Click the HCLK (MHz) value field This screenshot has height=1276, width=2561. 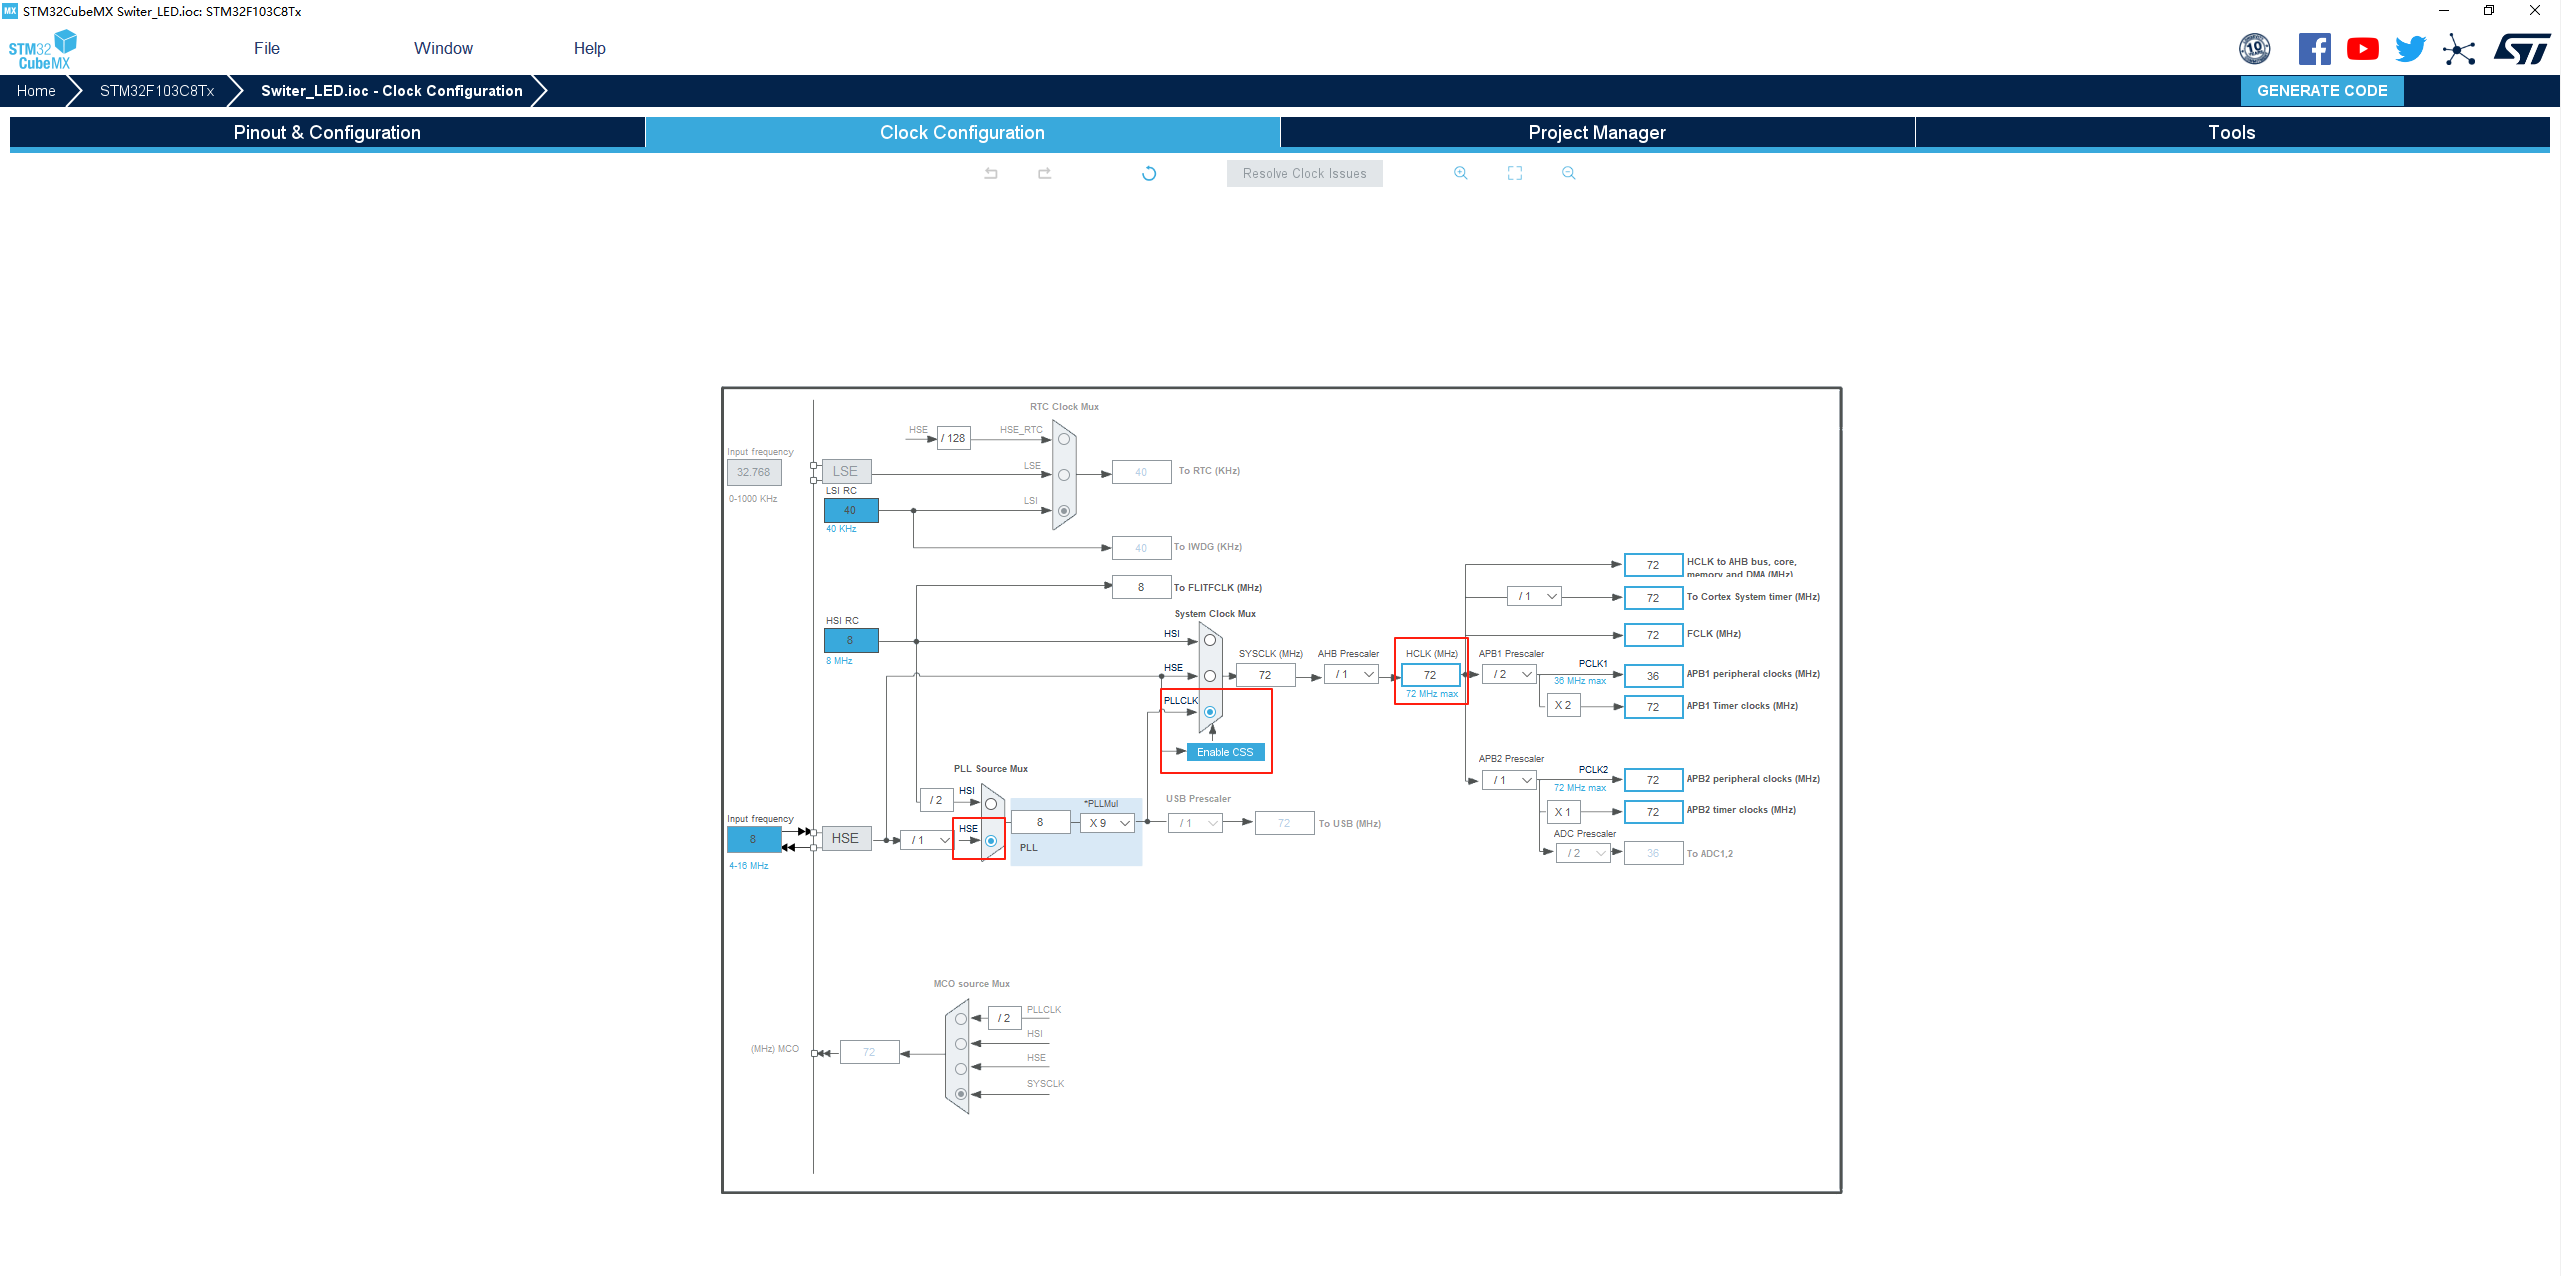pos(1430,675)
